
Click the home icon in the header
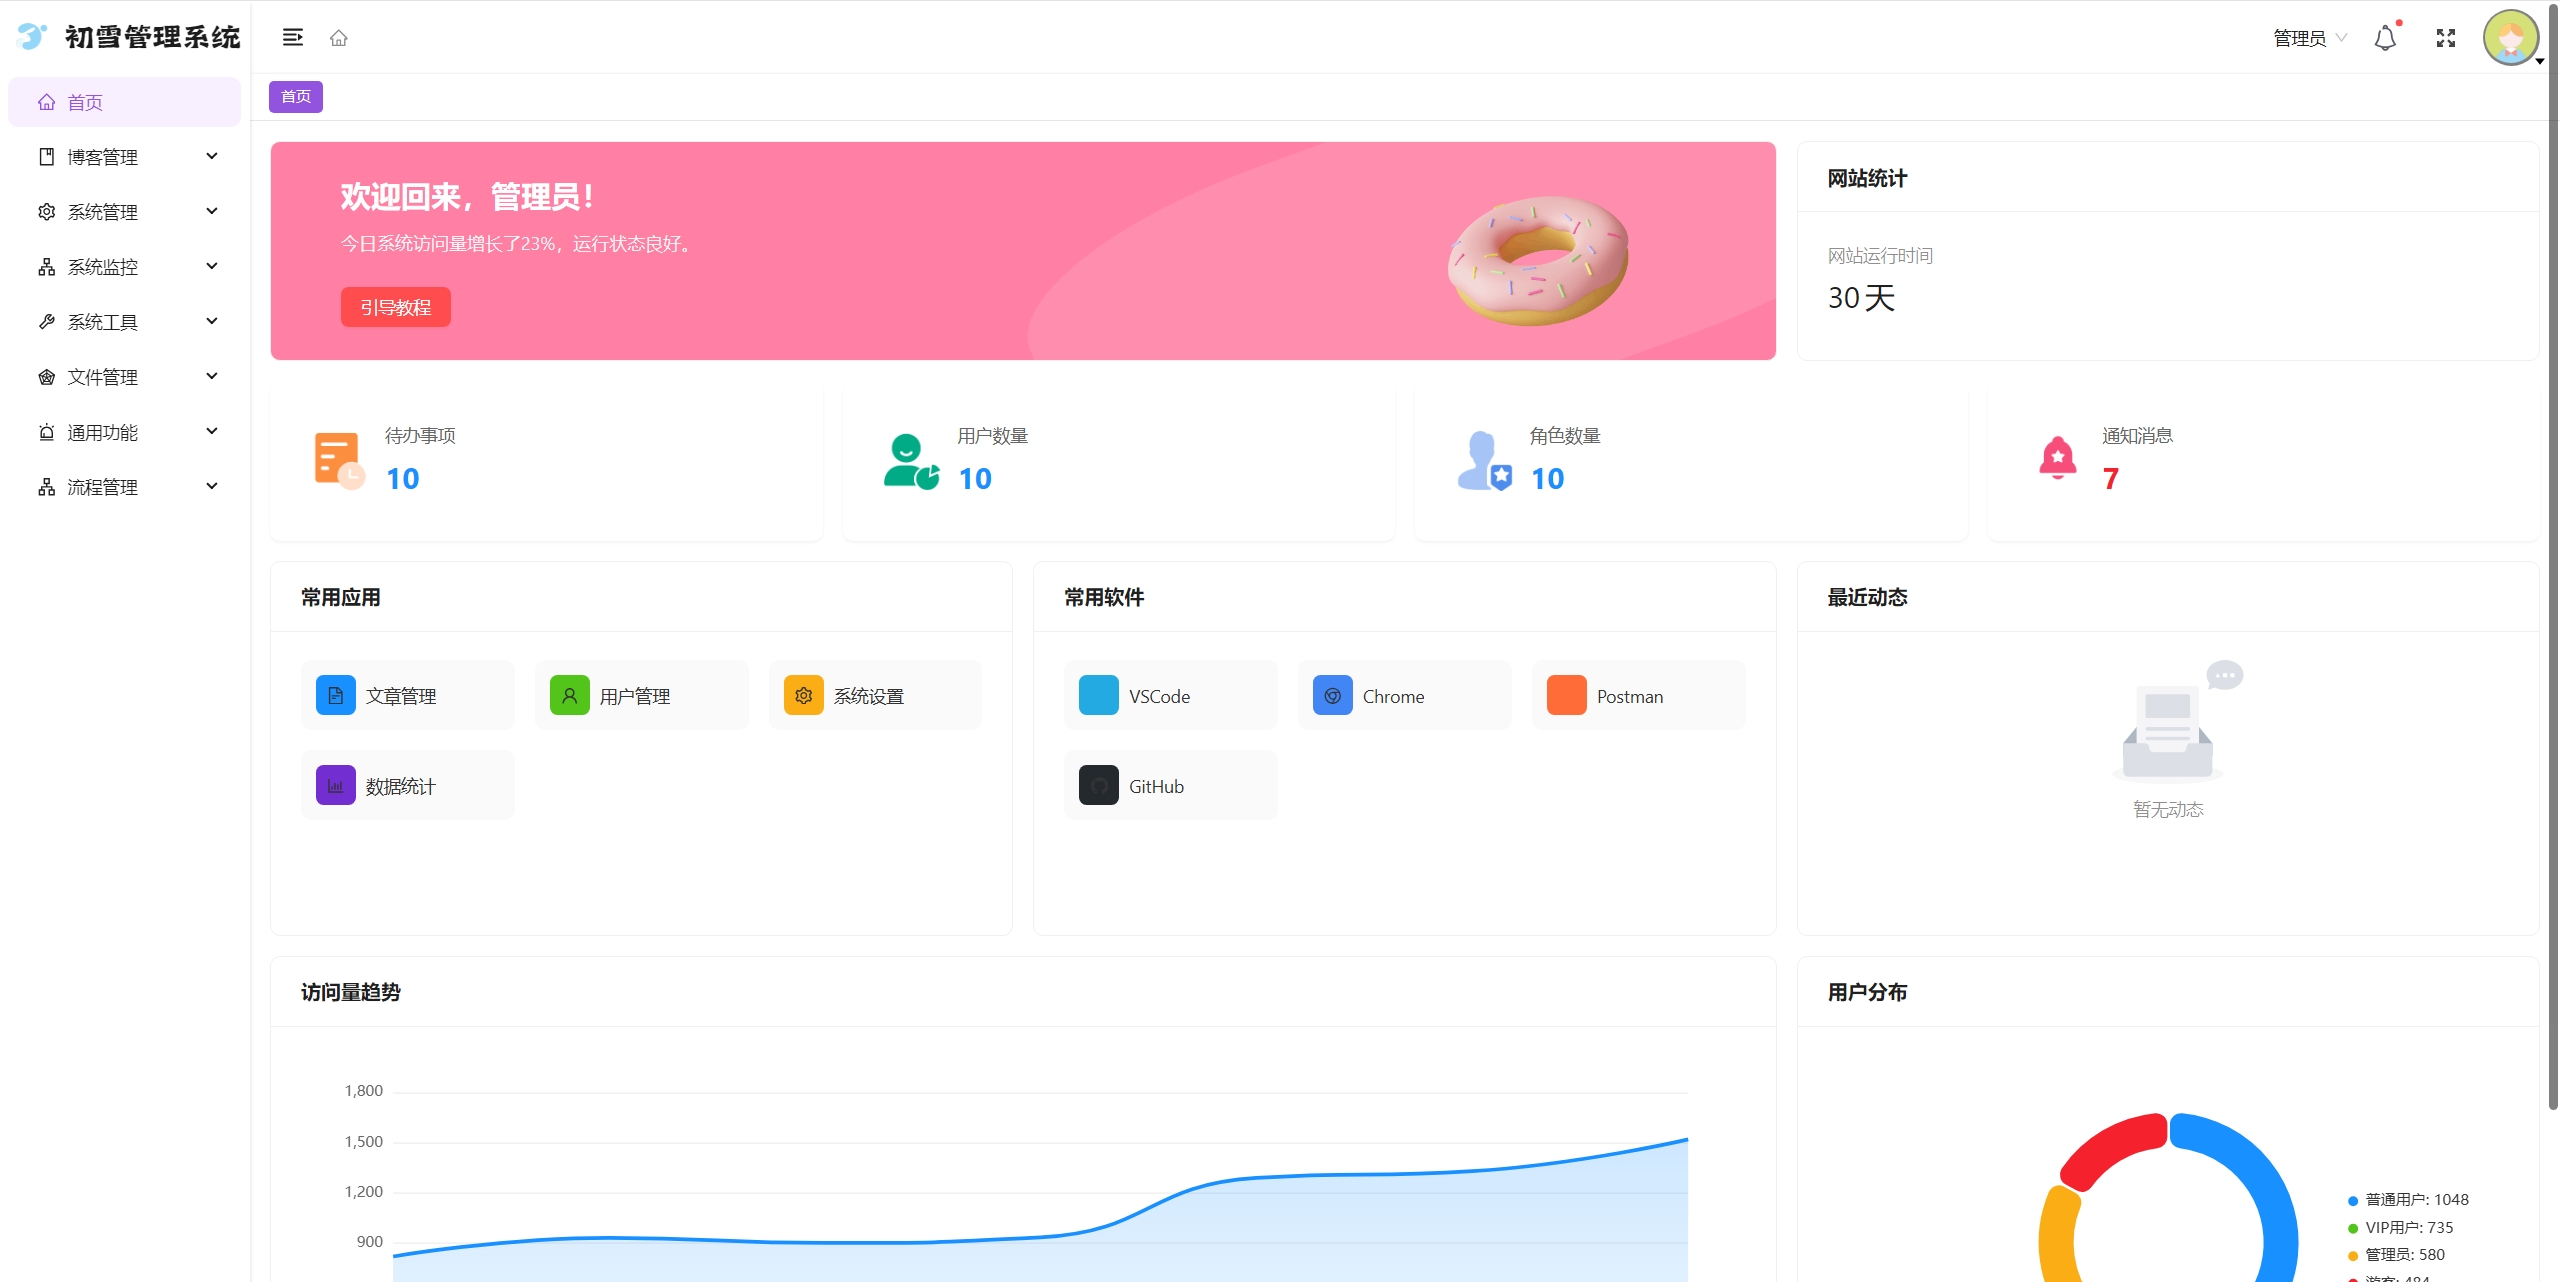[x=339, y=38]
